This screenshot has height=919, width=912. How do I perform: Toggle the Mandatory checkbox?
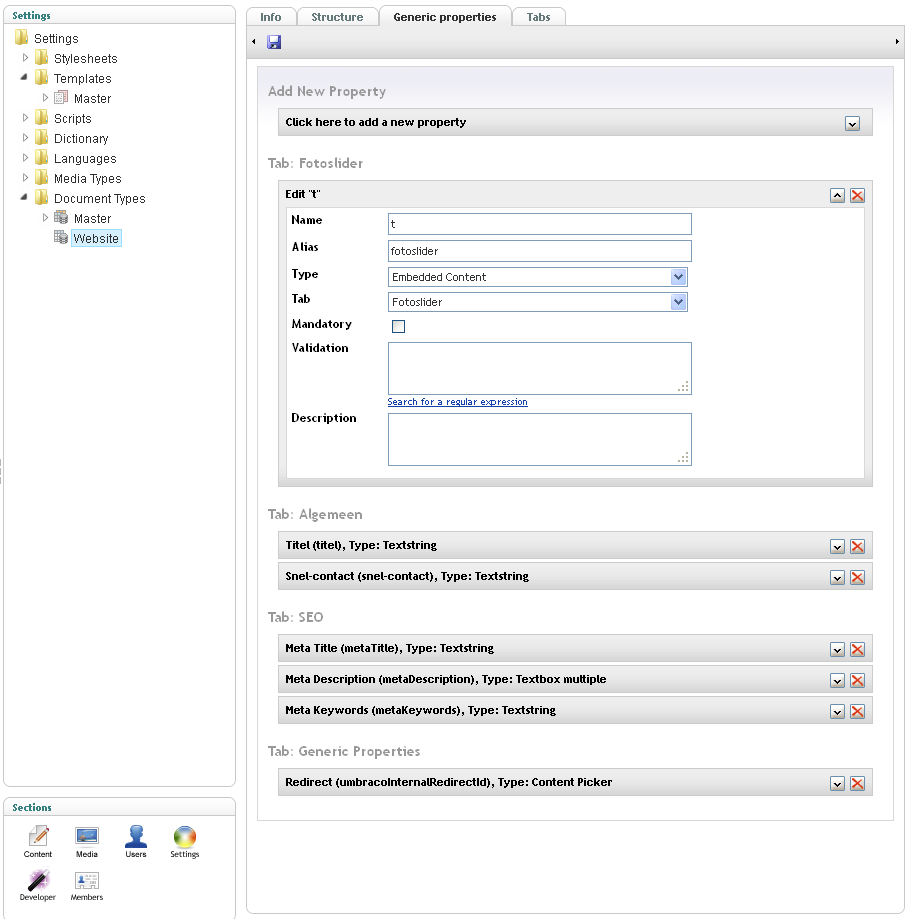click(x=399, y=326)
